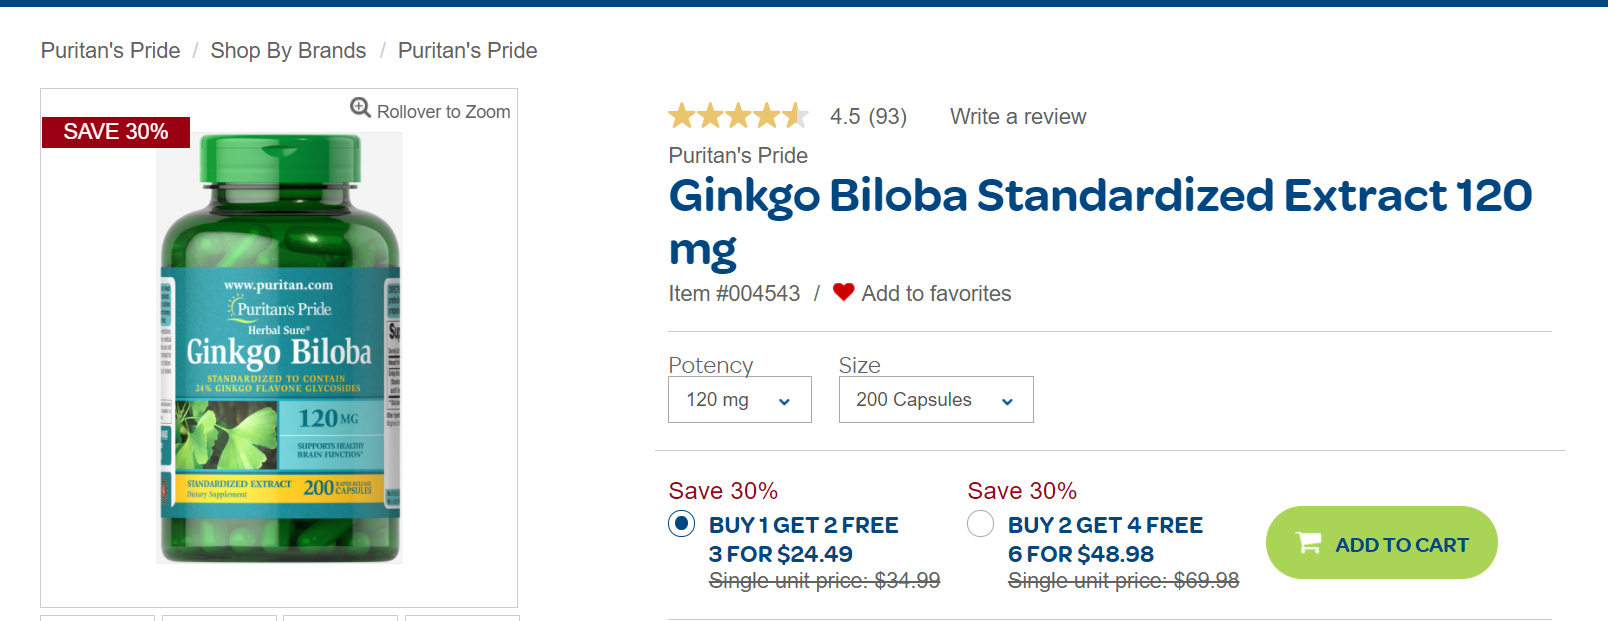Click the chevron arrow in Size selector
Viewport: 1608px width, 621px height.
click(x=1007, y=401)
